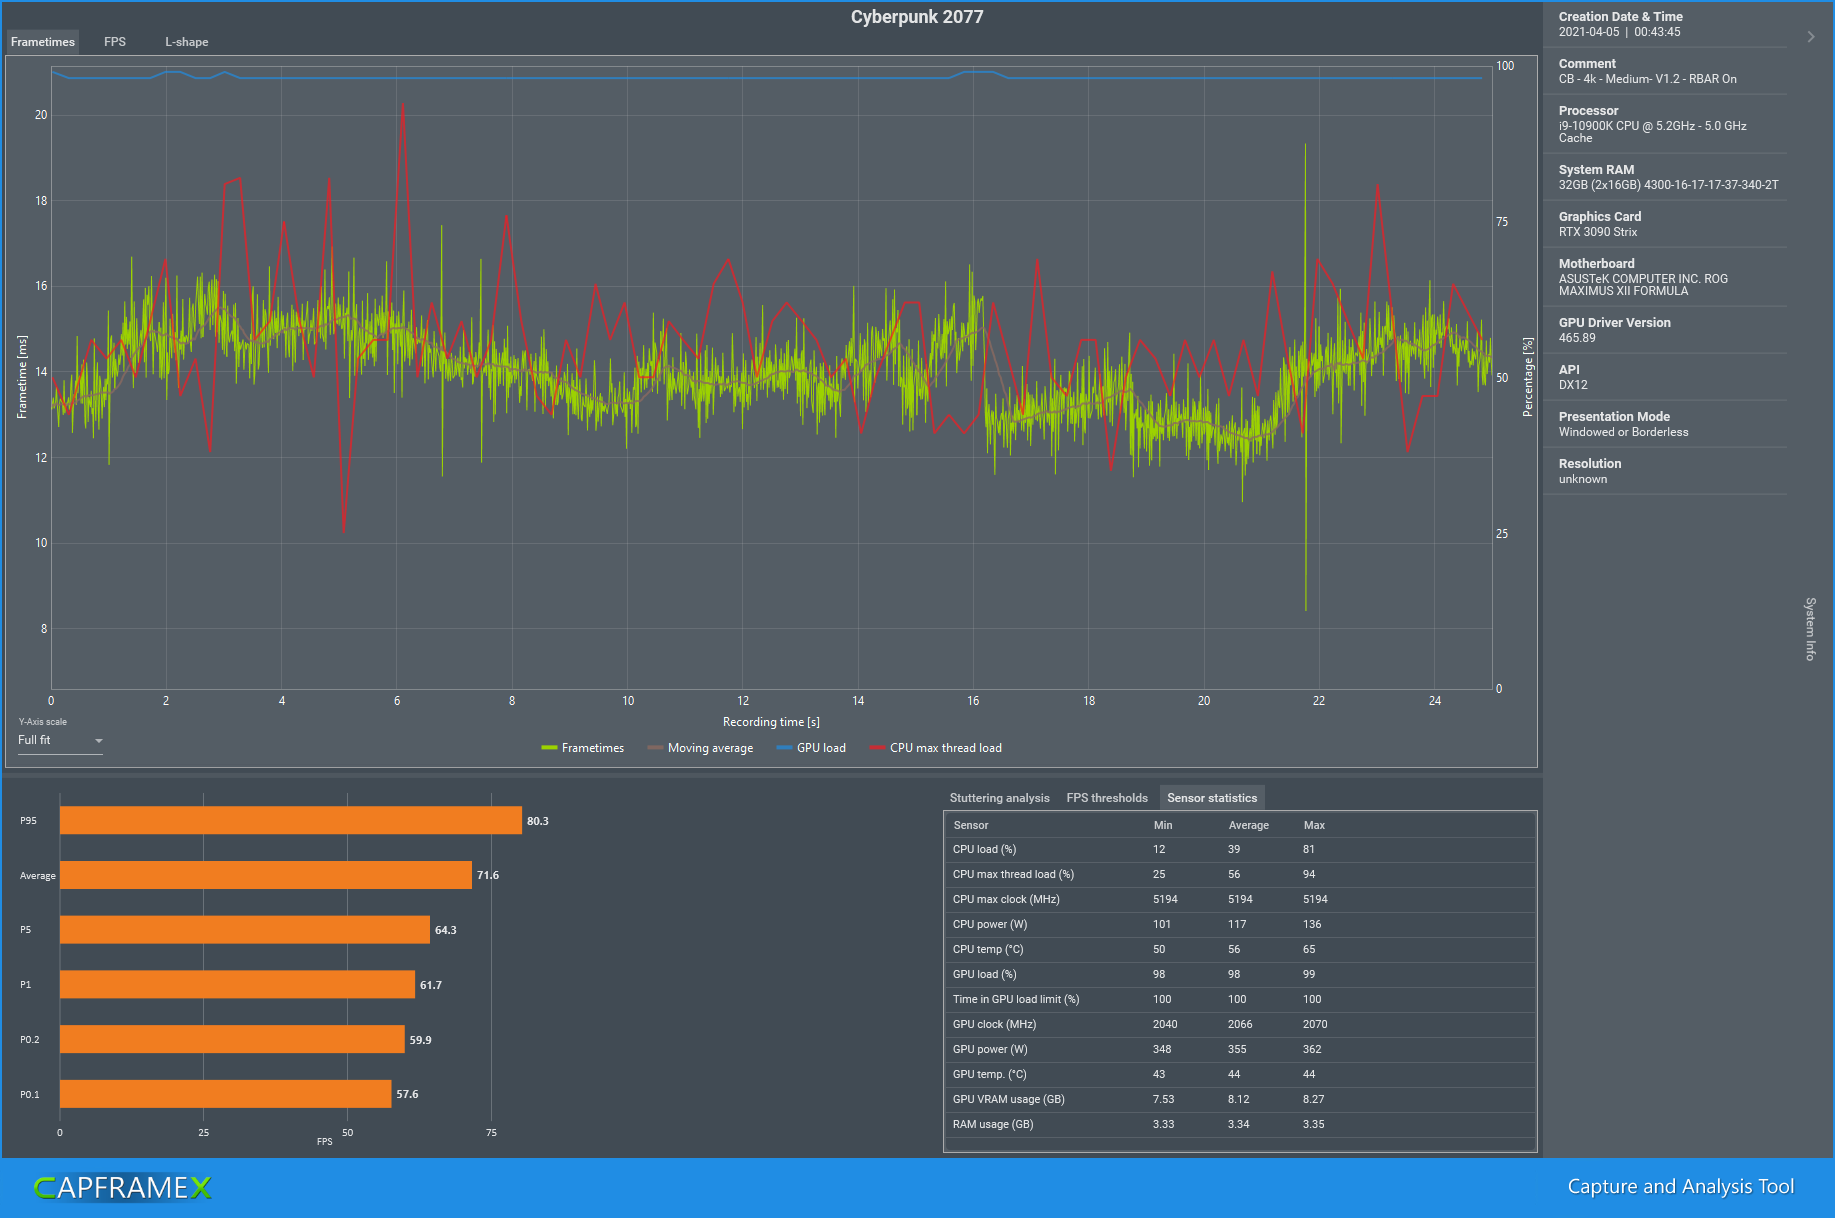Select the CPU temp (°C) row
The height and width of the screenshot is (1218, 1835).
[1240, 950]
